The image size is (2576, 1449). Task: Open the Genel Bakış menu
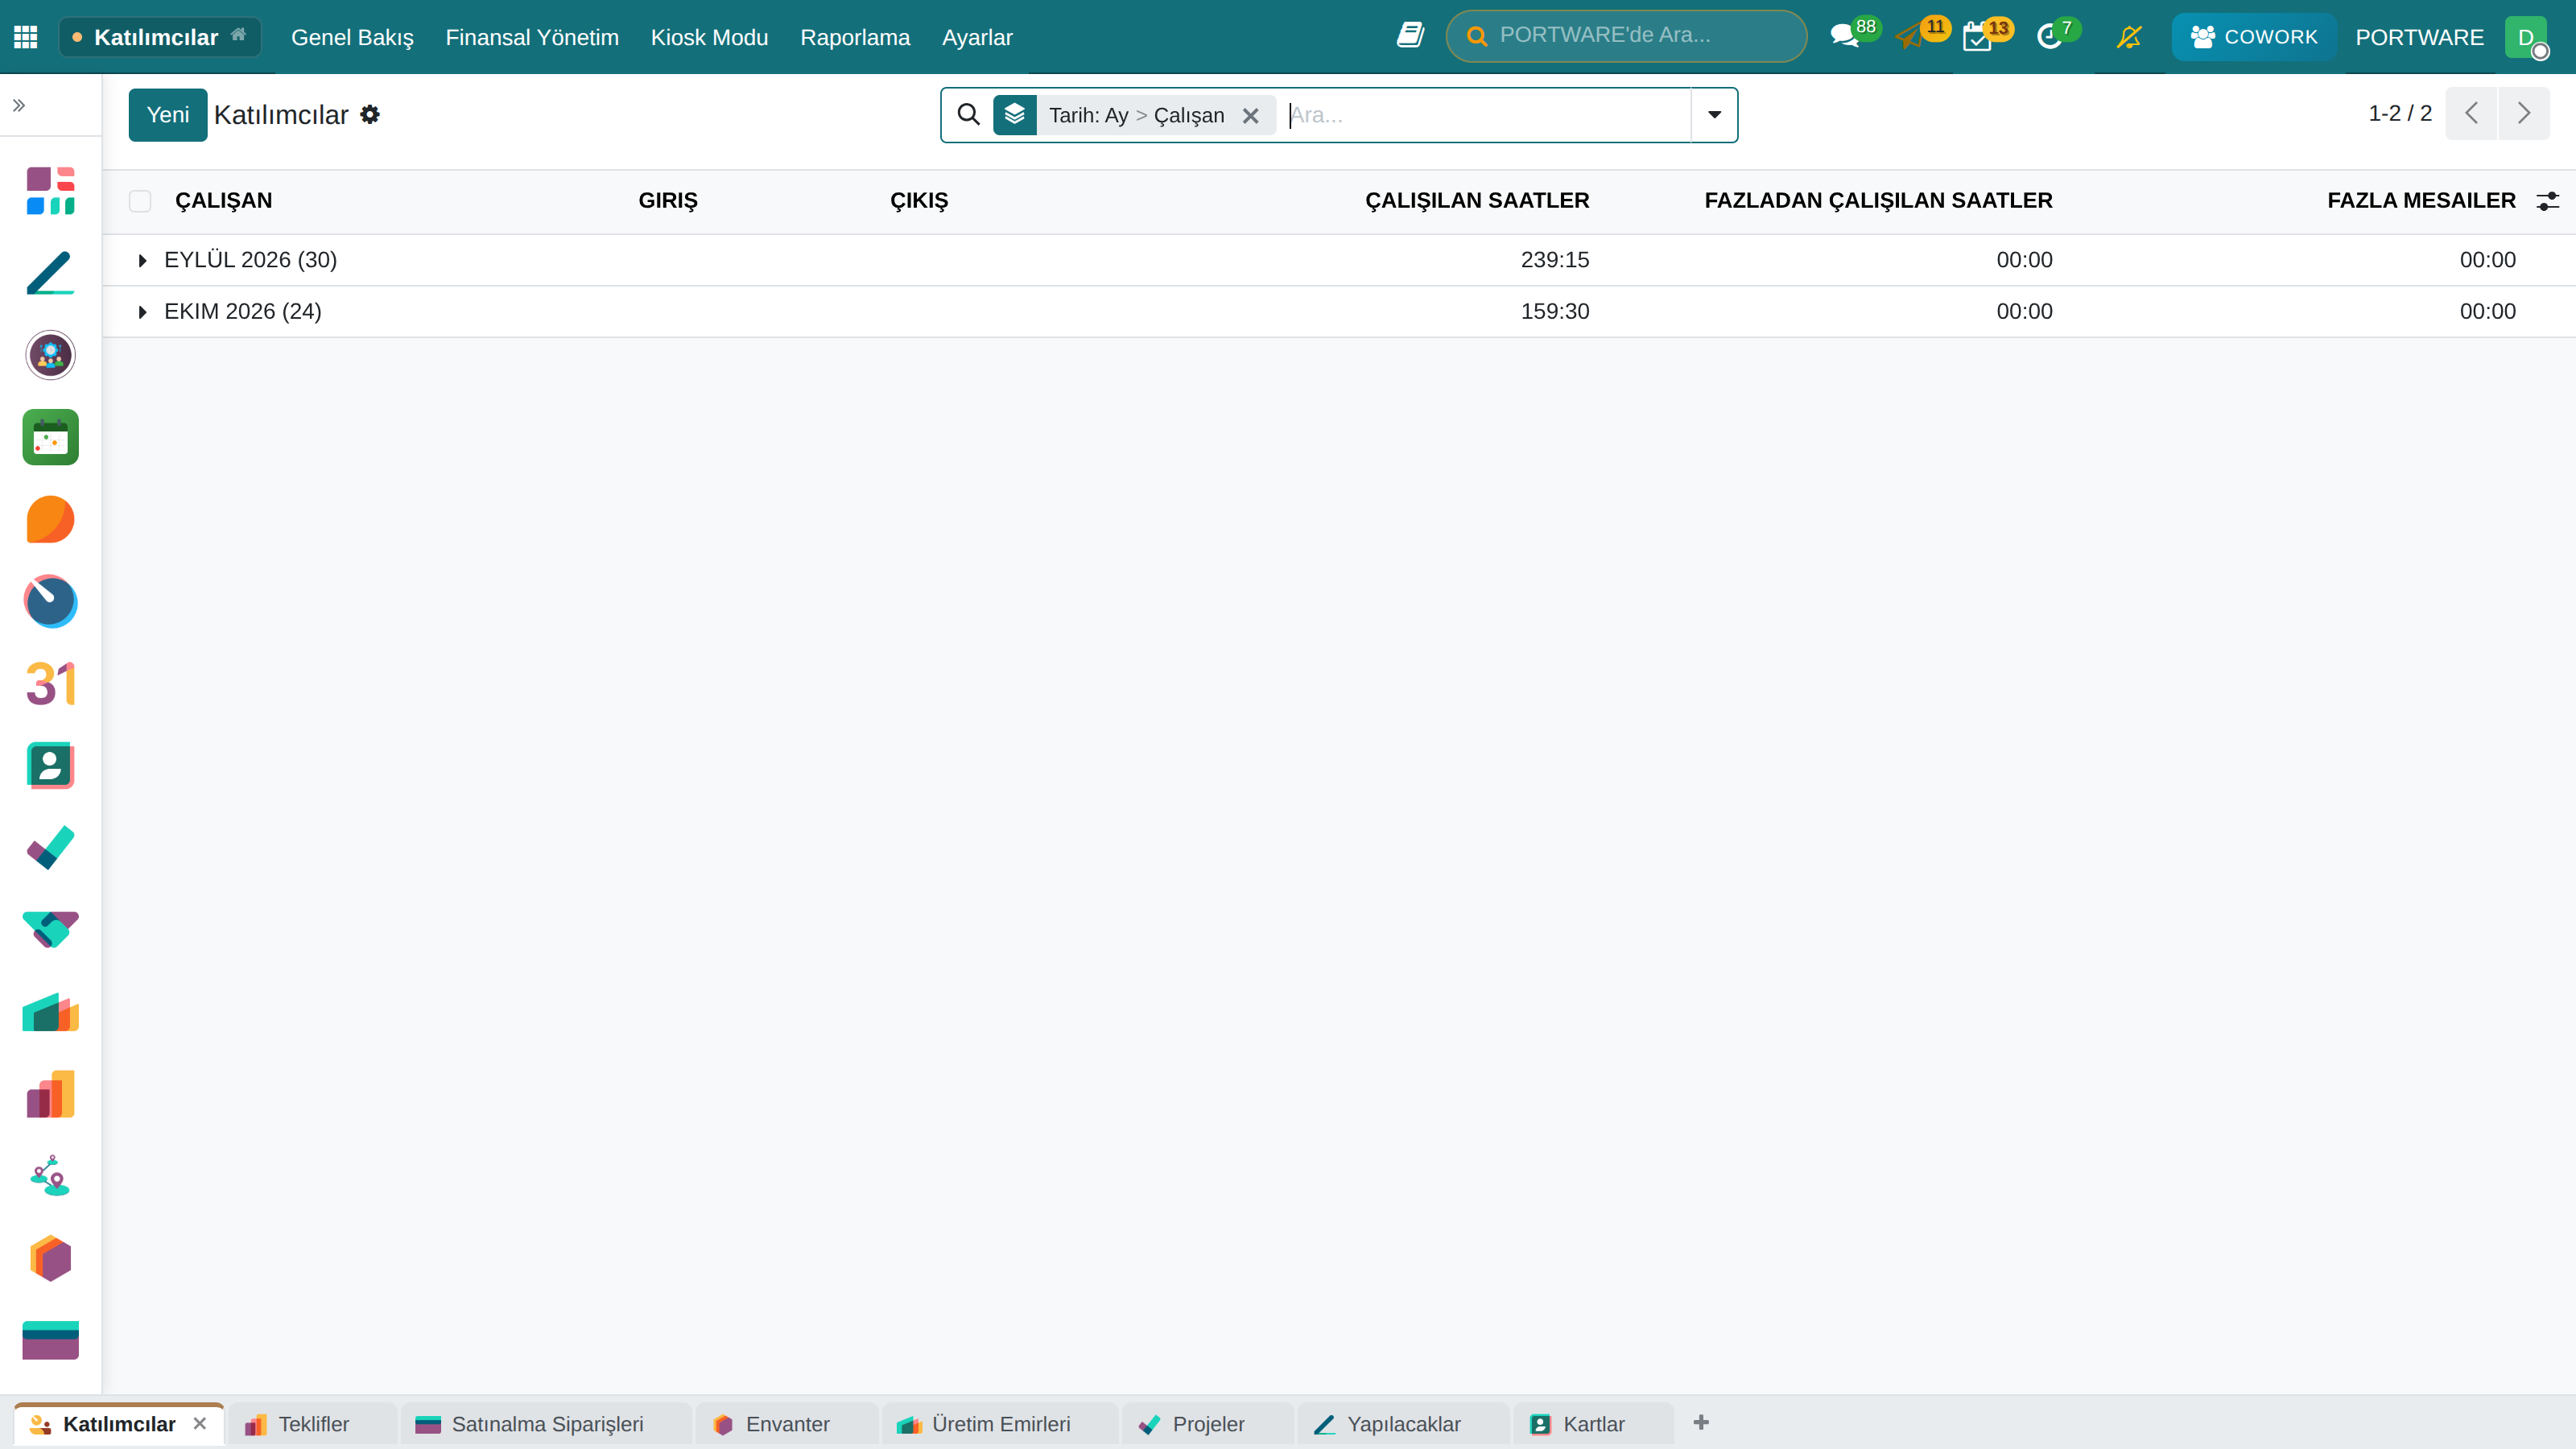[352, 37]
